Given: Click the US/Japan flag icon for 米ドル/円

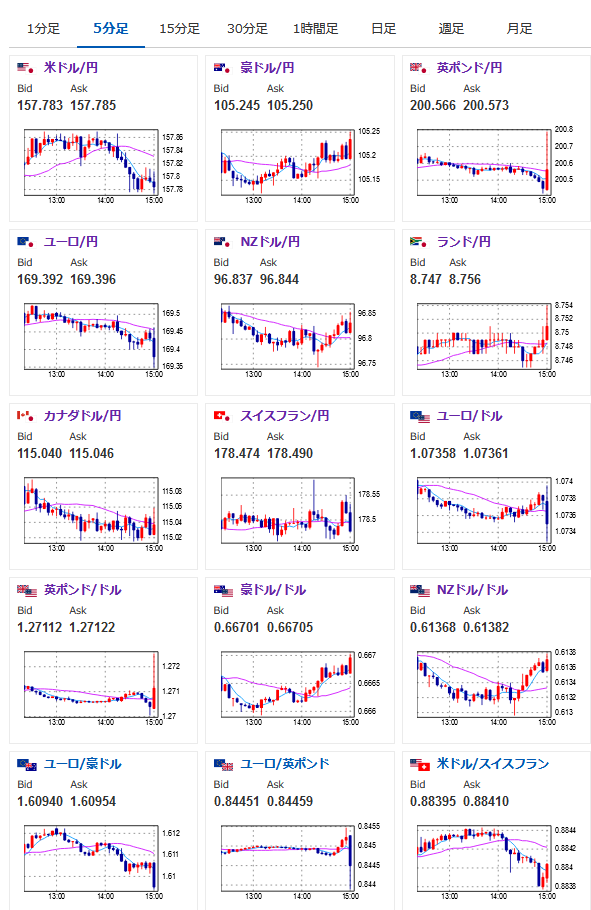Looking at the screenshot, I should click(x=26, y=68).
